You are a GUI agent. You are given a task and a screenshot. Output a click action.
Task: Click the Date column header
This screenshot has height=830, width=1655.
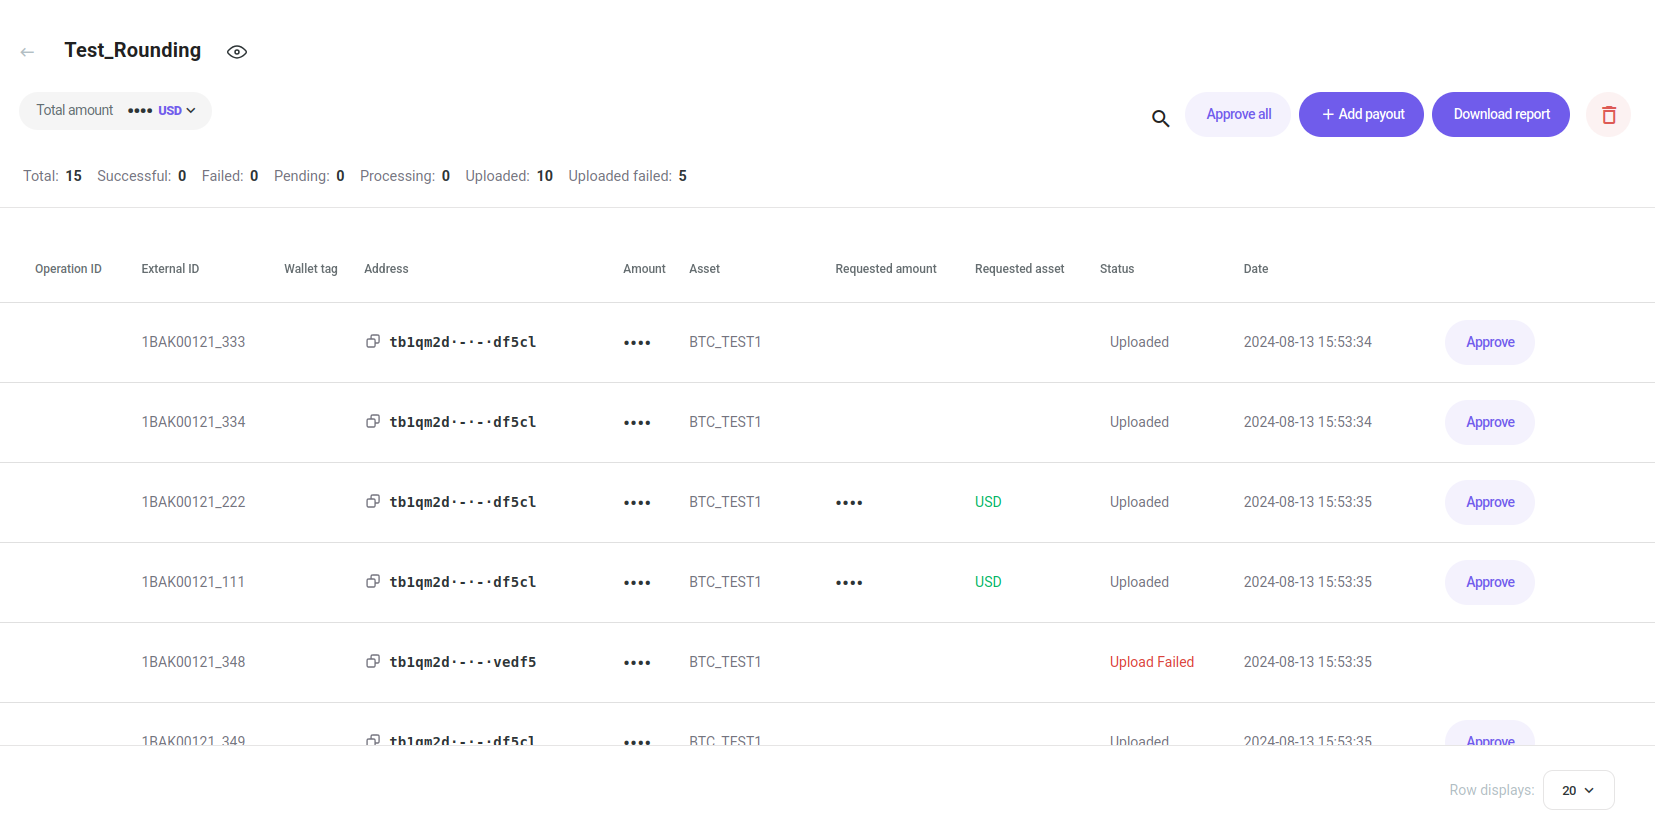1255,269
